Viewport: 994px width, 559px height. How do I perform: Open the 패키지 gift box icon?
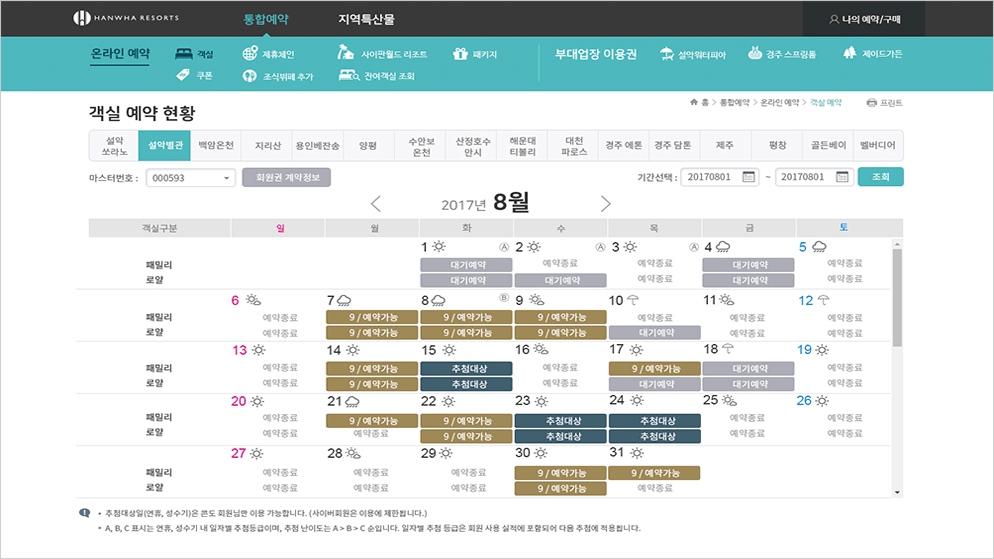click(460, 54)
